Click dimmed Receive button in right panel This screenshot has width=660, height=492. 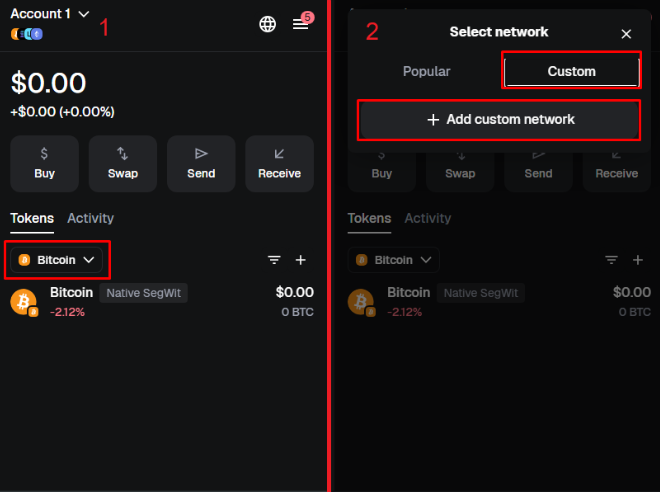(617, 172)
